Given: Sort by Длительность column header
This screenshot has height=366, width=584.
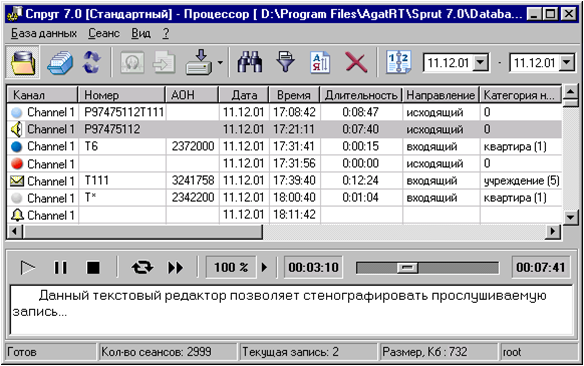Looking at the screenshot, I should (x=361, y=95).
